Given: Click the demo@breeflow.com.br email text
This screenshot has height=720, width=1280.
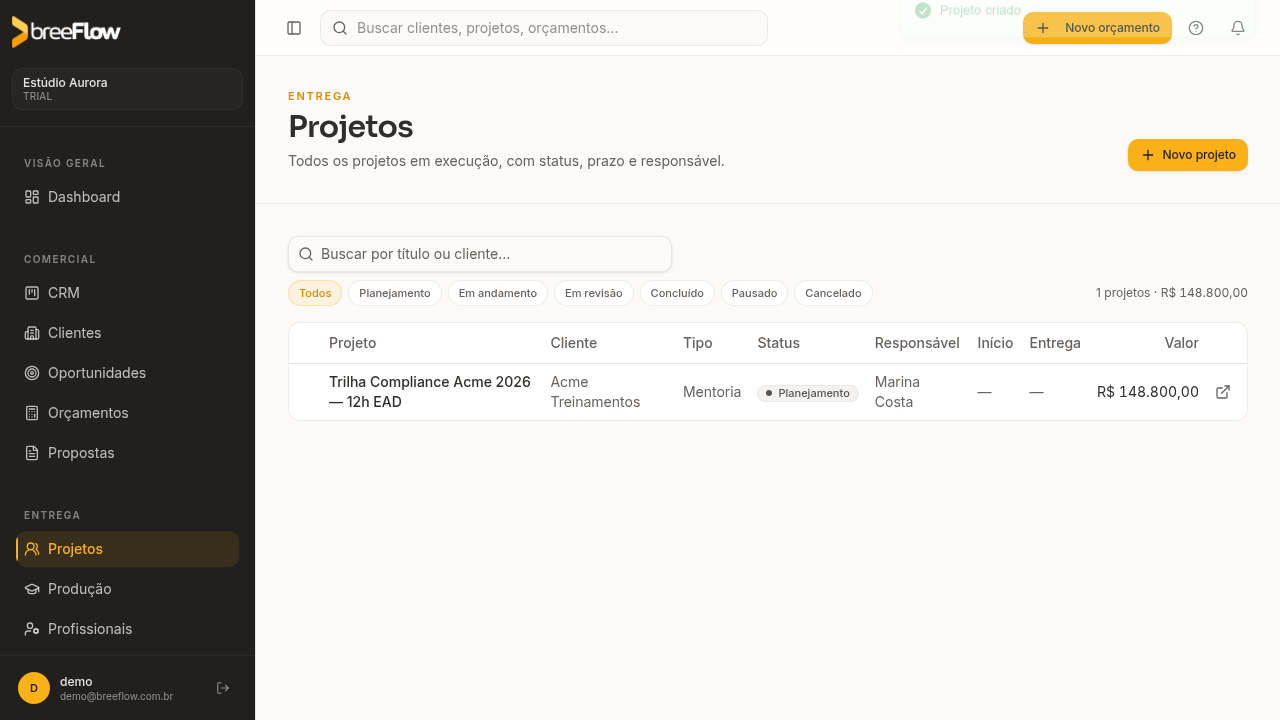Looking at the screenshot, I should point(117,696).
